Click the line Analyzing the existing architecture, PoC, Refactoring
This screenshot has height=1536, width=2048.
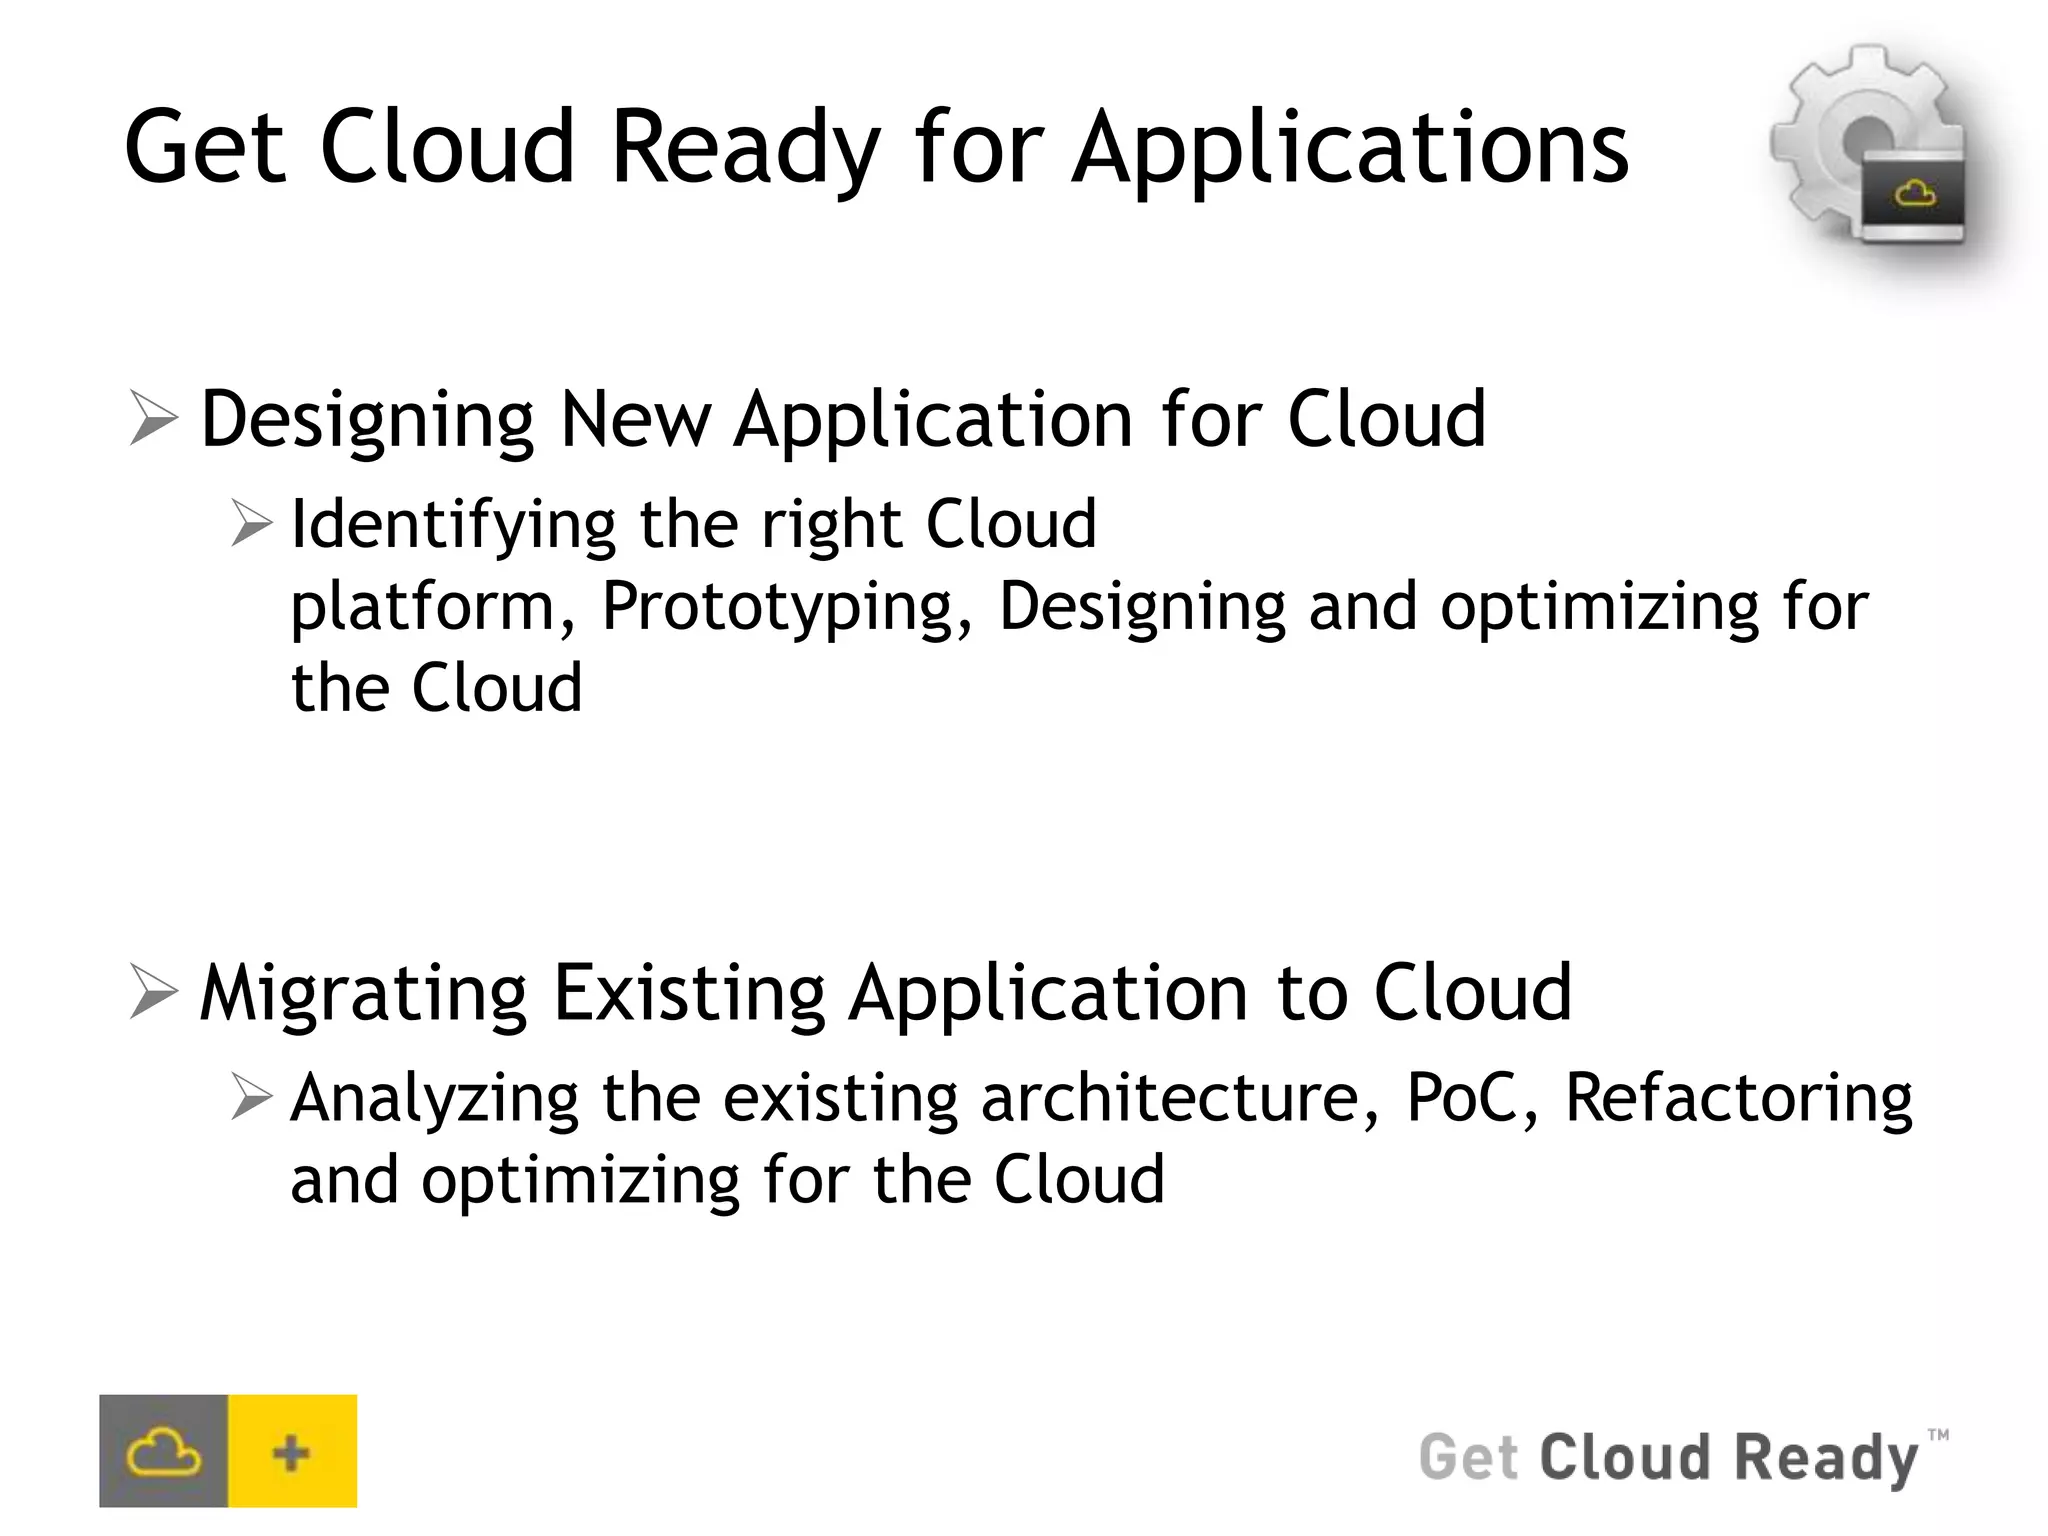click(x=1101, y=1099)
